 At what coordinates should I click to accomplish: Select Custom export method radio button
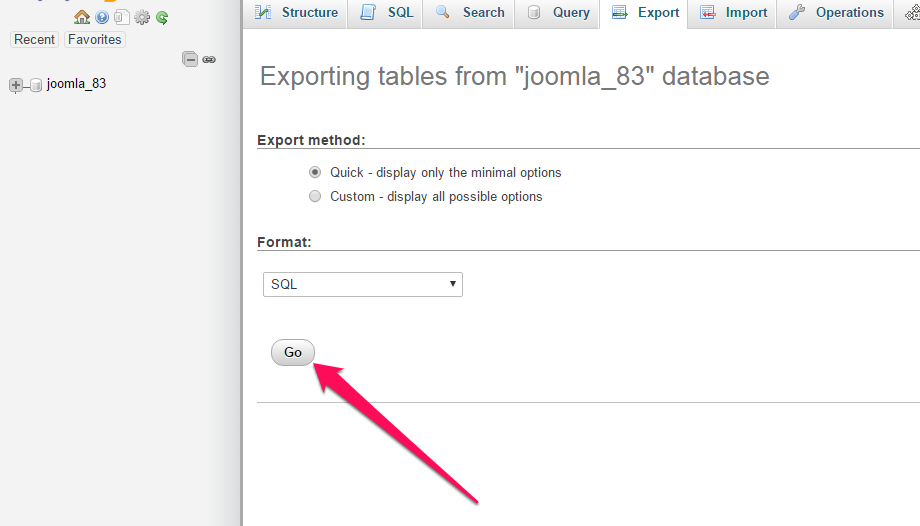[x=315, y=196]
